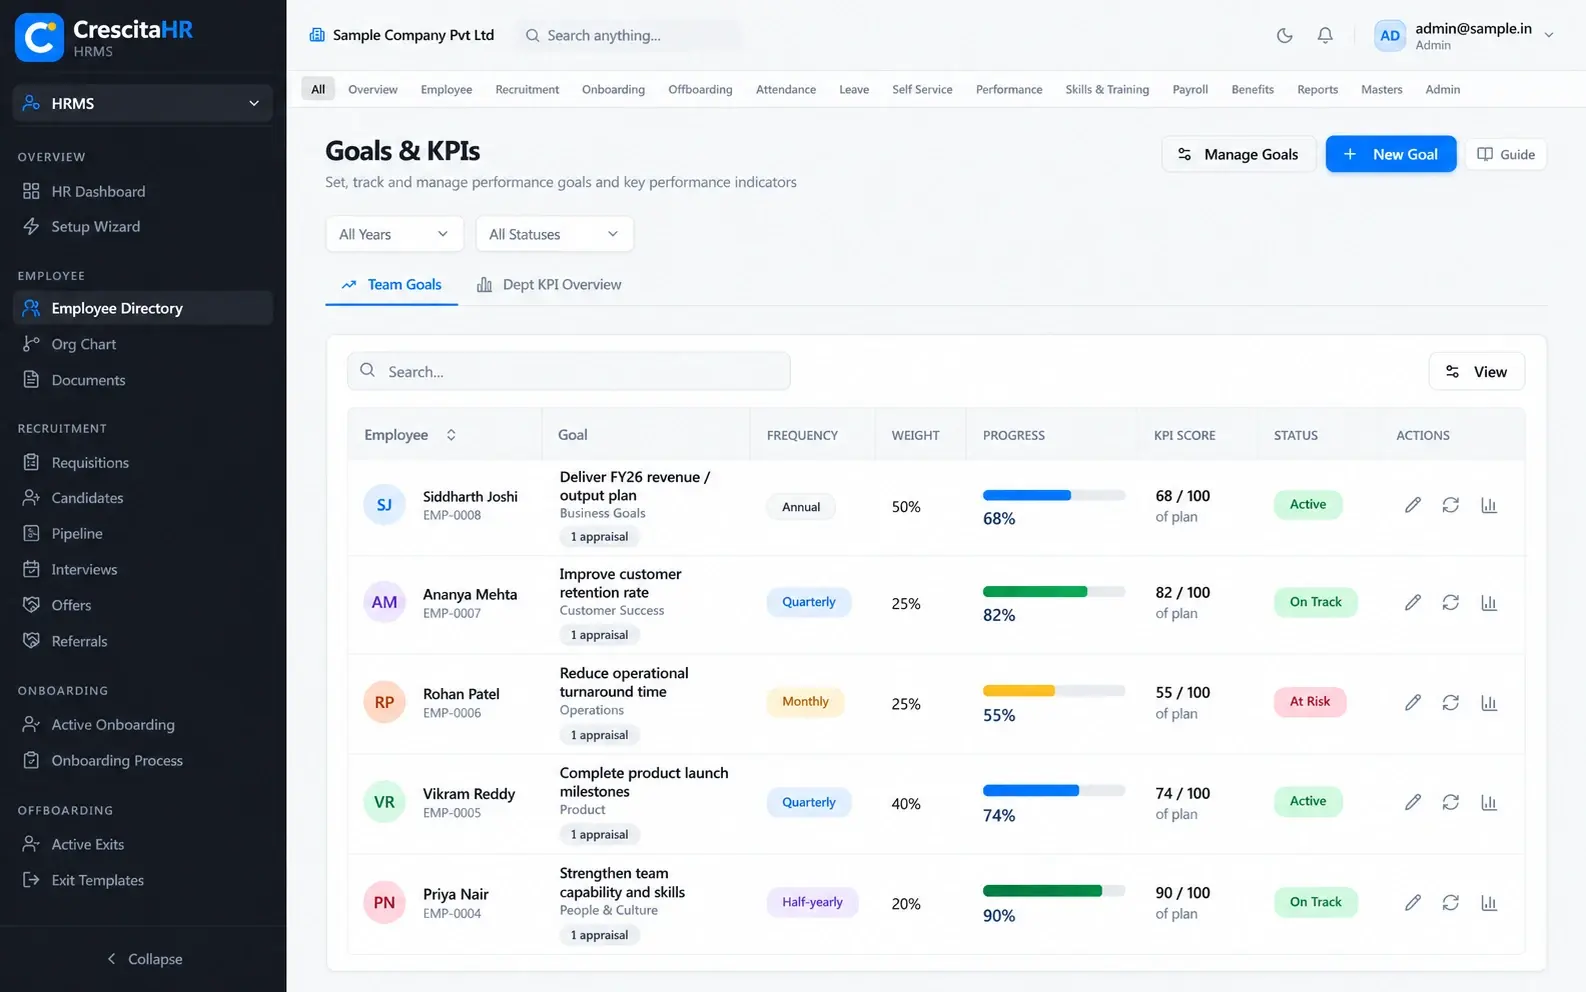Click pencil icon in Rohan Patel's row
The width and height of the screenshot is (1586, 992).
click(1412, 702)
